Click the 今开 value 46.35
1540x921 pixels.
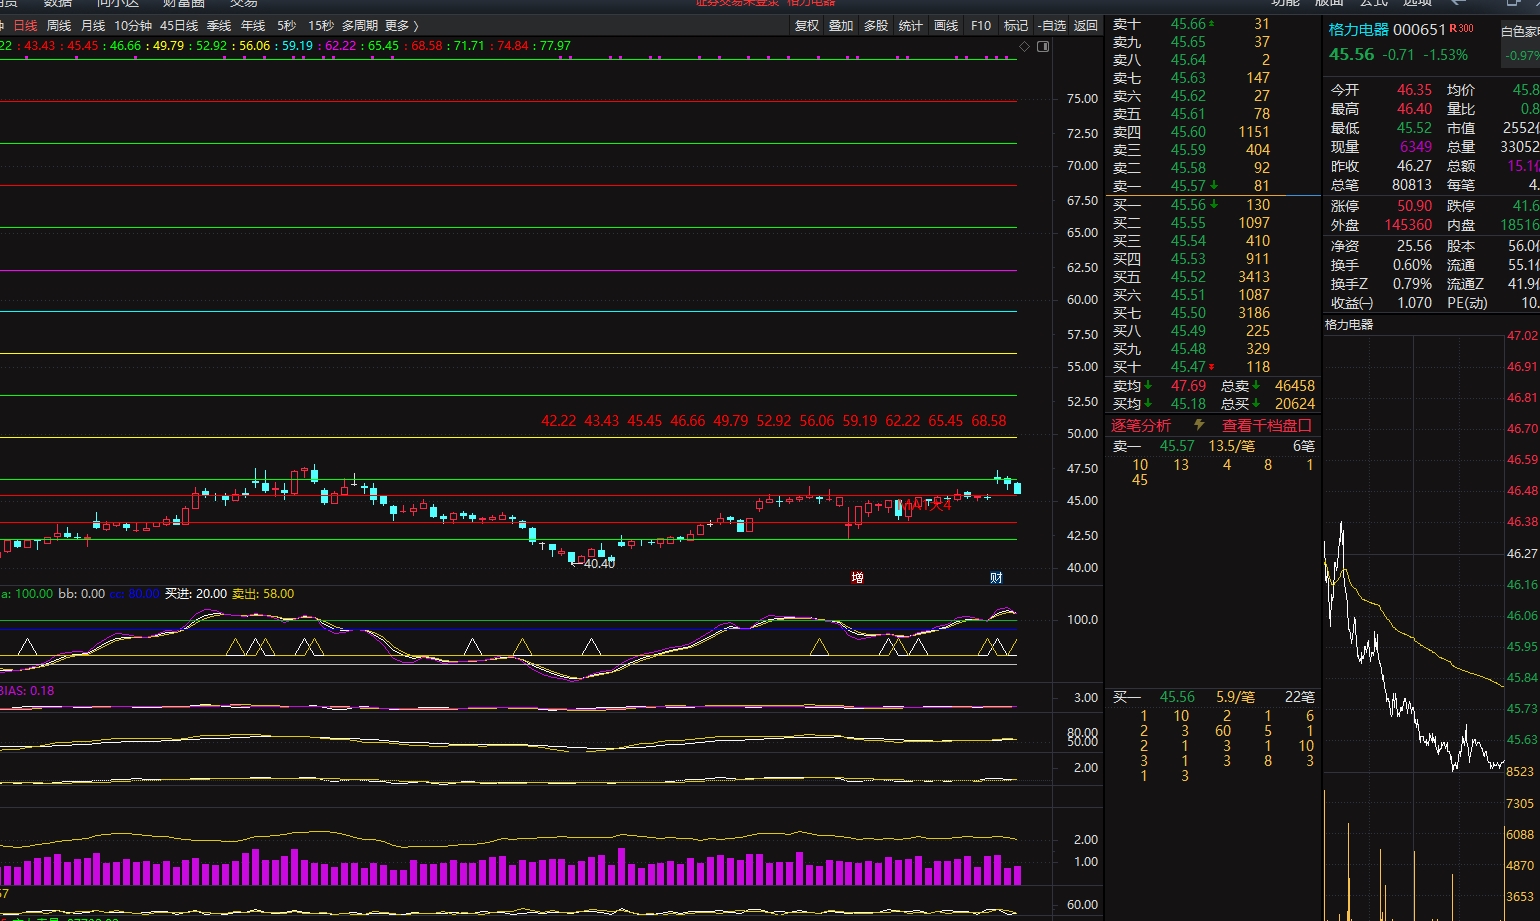[x=1414, y=90]
